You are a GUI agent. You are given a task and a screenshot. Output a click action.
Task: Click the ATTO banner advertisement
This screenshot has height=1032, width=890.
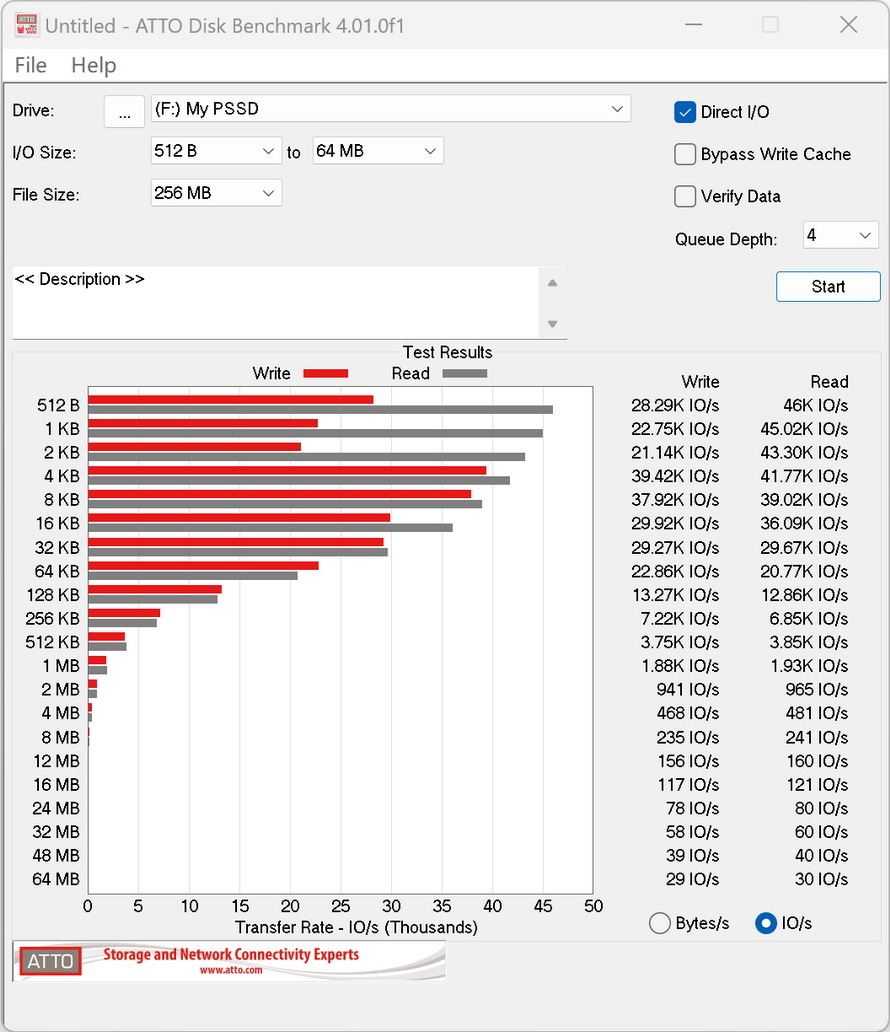click(229, 961)
